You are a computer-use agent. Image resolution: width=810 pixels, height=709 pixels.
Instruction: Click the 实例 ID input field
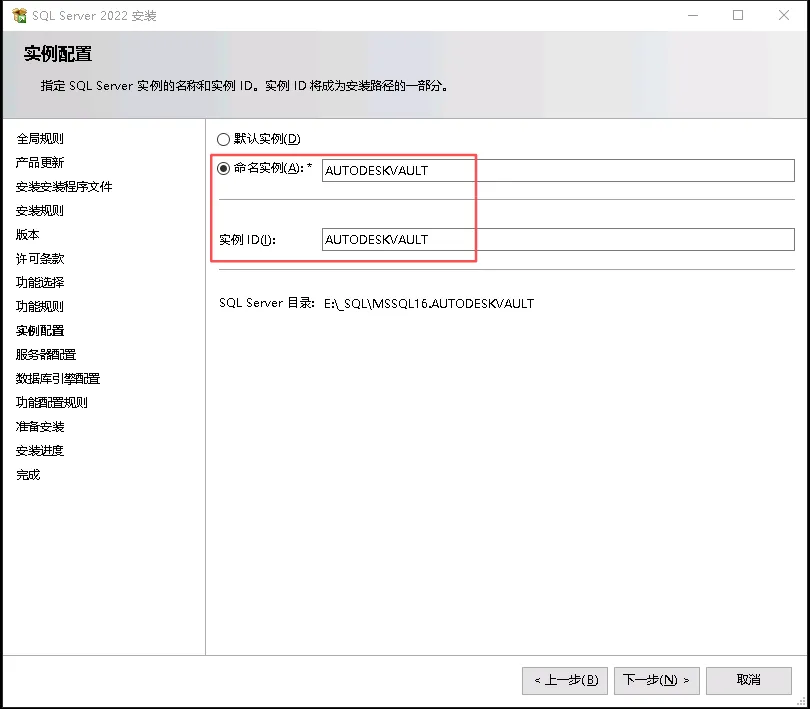pyautogui.click(x=557, y=240)
